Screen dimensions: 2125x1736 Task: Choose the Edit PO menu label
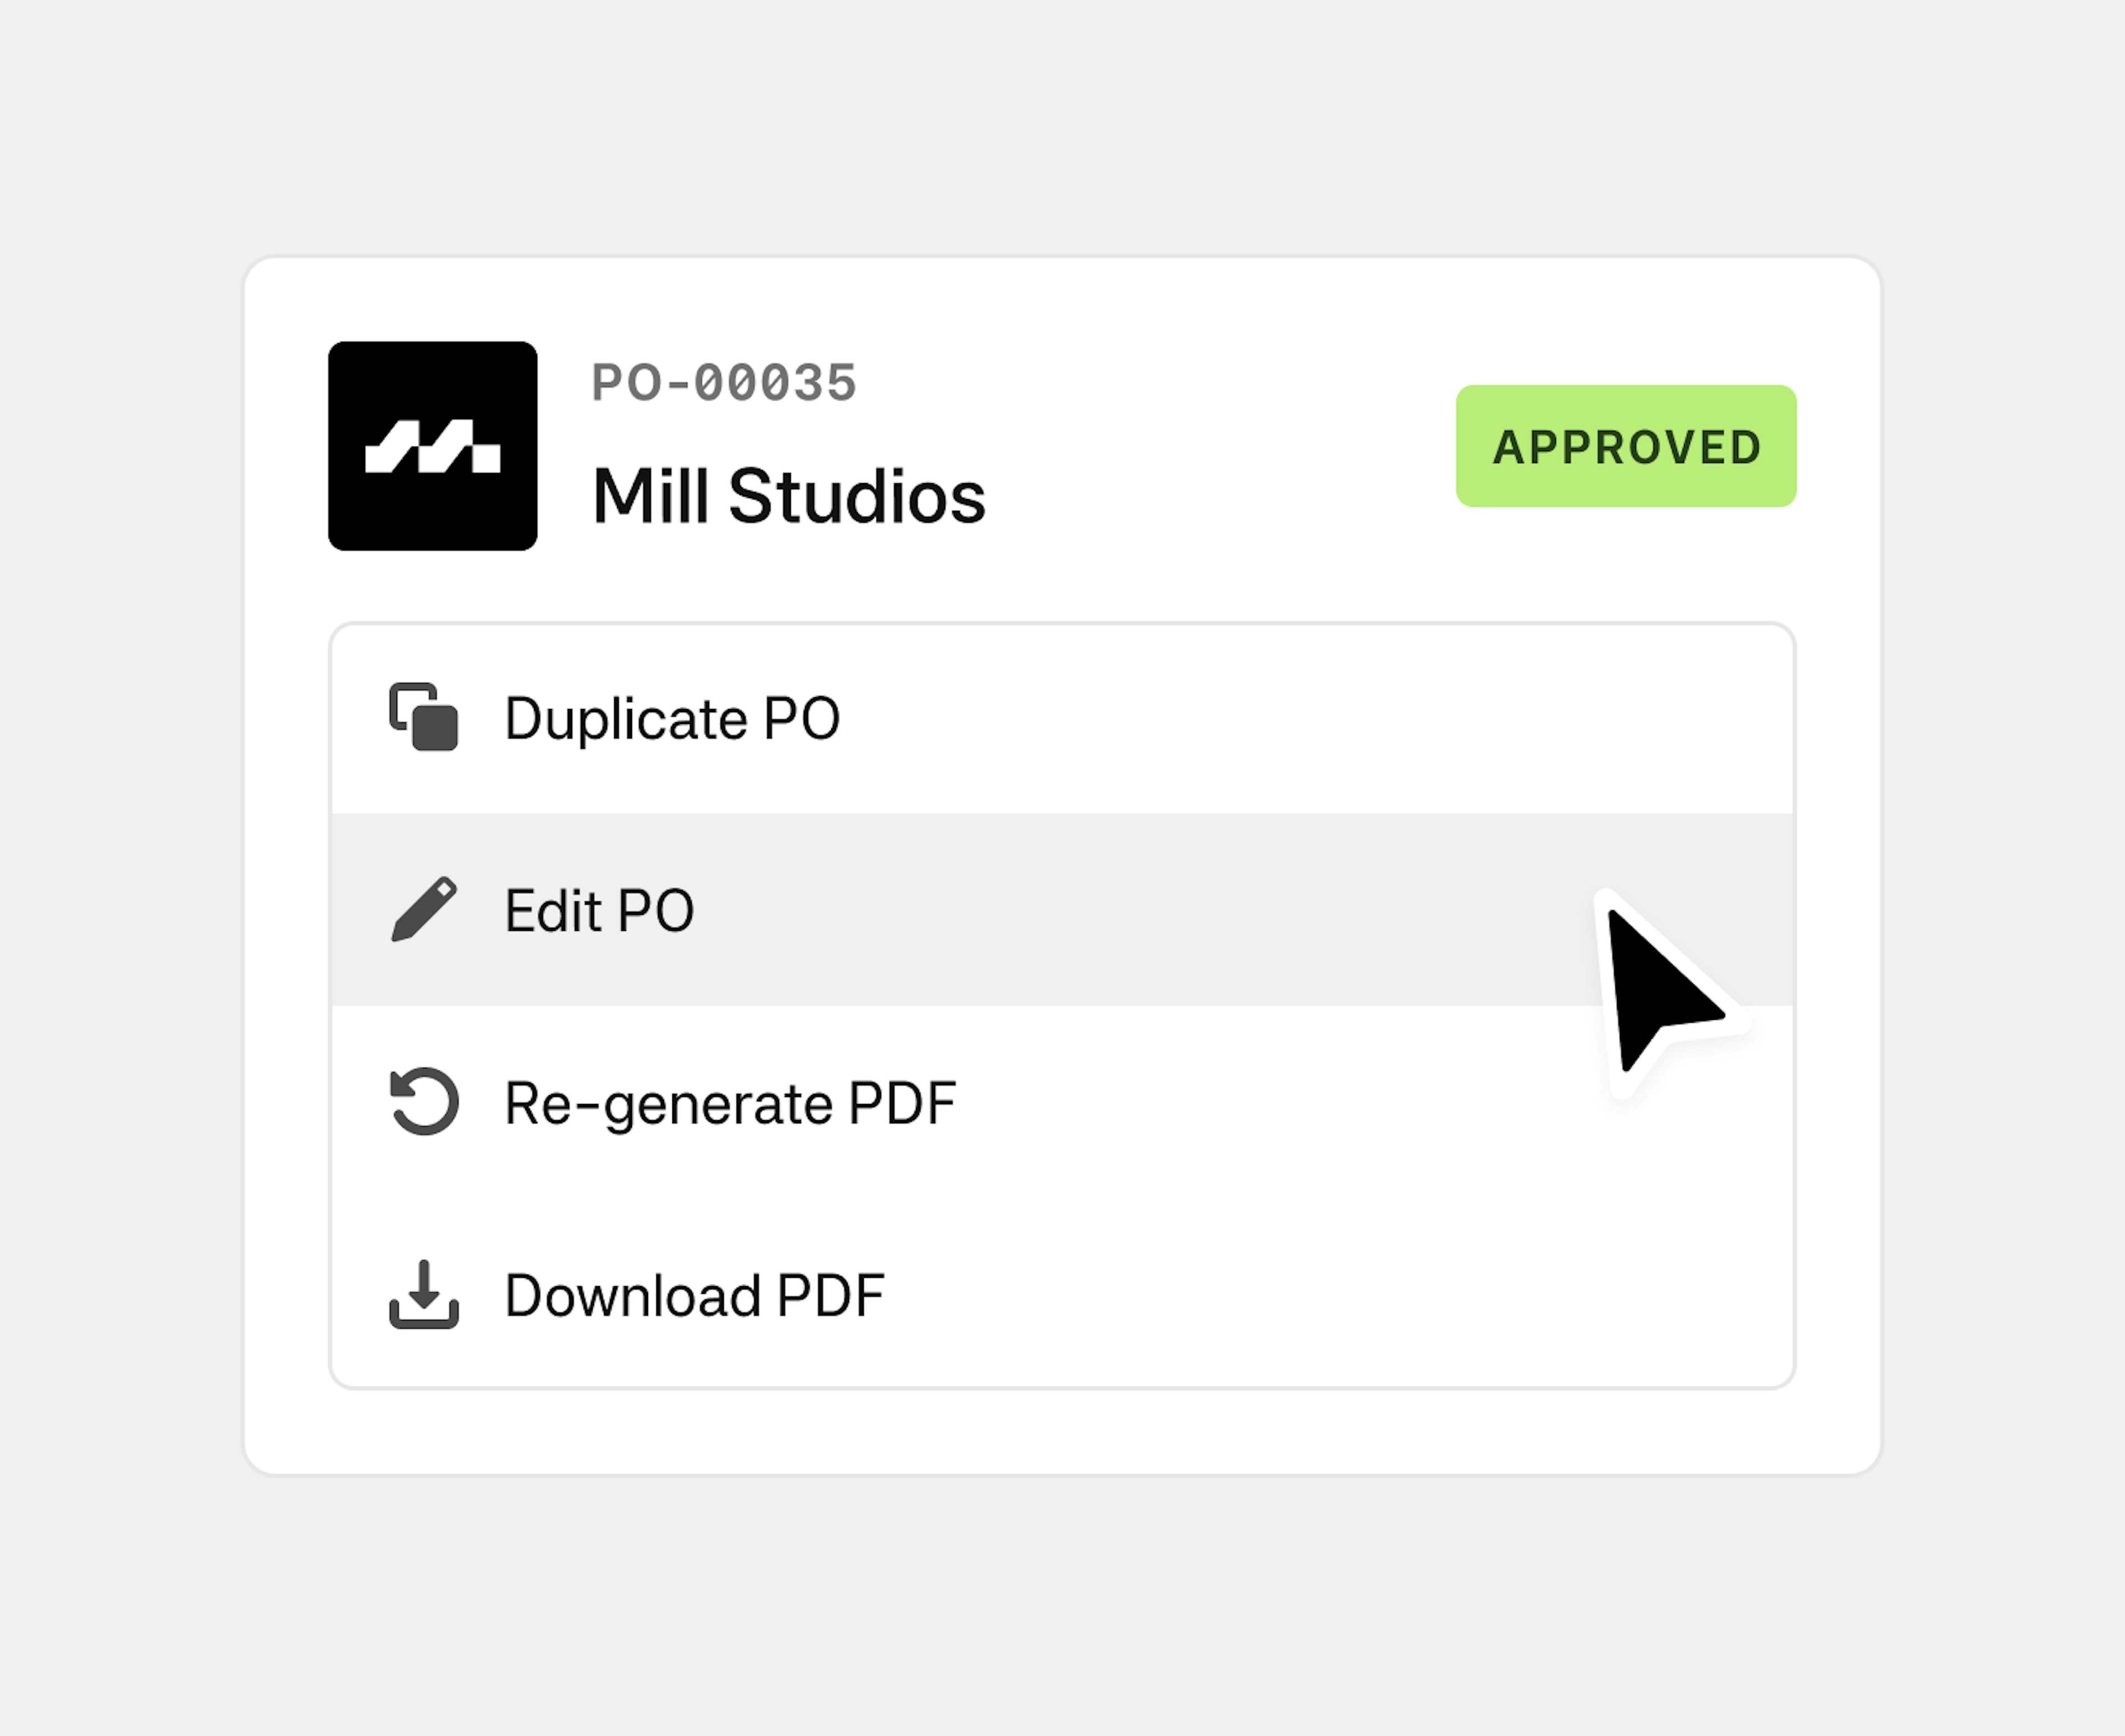pyautogui.click(x=599, y=910)
